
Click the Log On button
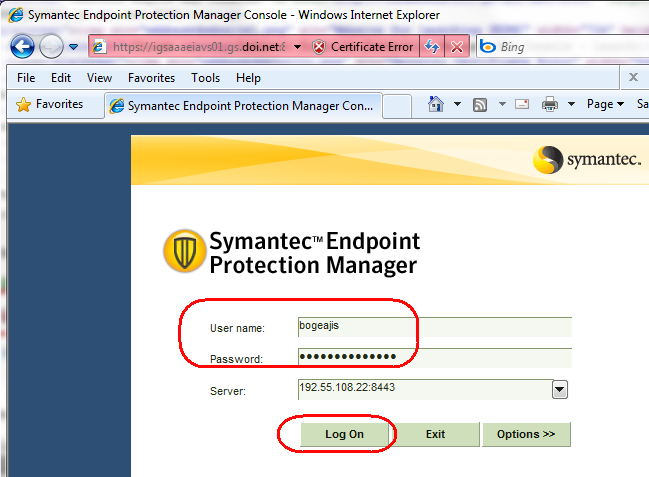[x=344, y=434]
